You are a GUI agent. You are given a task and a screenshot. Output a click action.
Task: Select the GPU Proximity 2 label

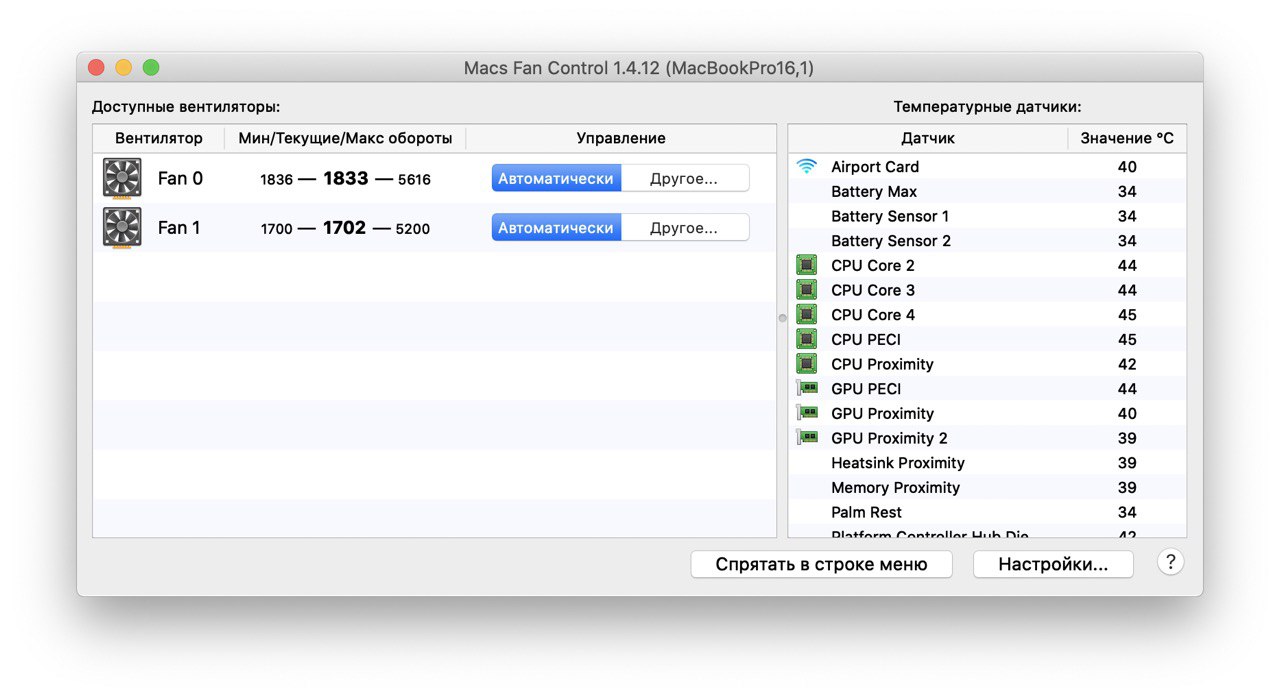pos(889,438)
